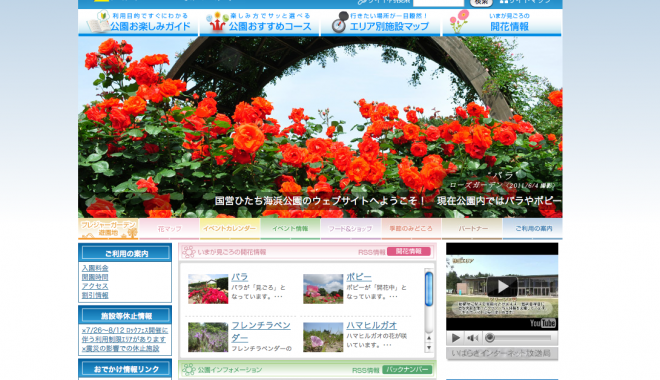Open the イベントカレンダー tab

[230, 229]
